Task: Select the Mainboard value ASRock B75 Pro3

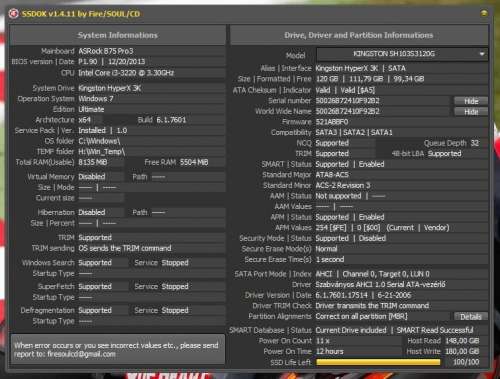Action: click(x=106, y=51)
